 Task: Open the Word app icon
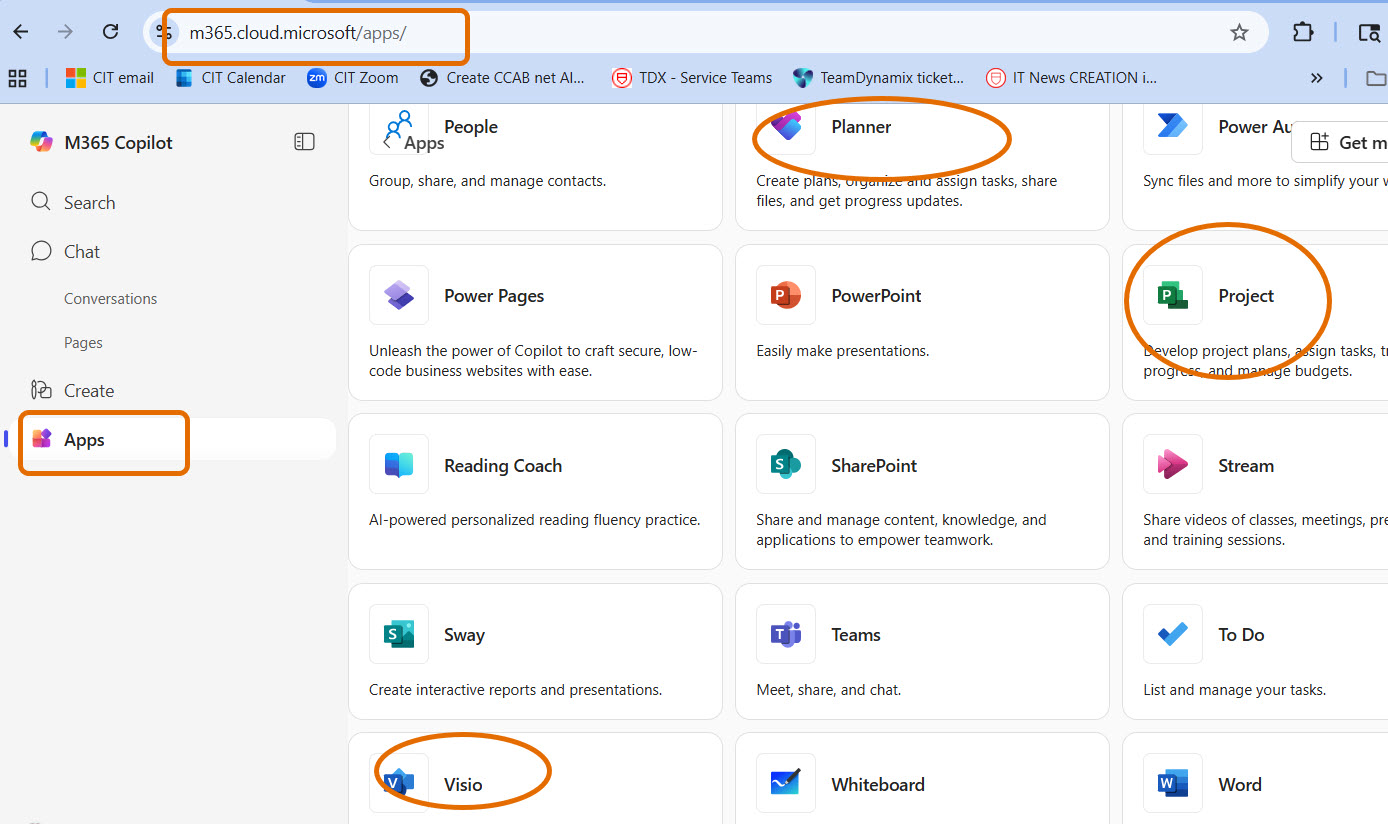(x=1172, y=783)
